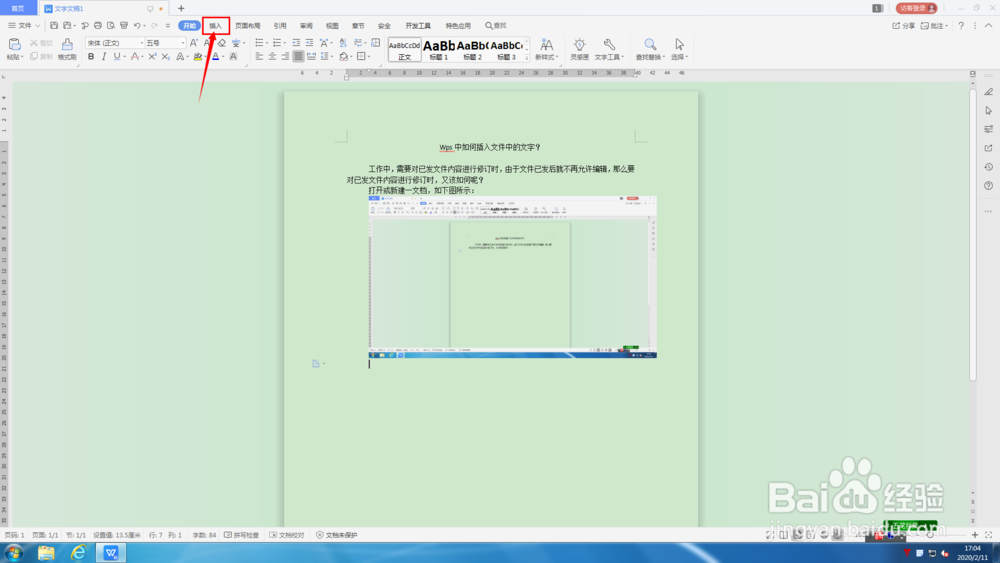Open Print Preview from quick access toolbar
The width and height of the screenshot is (1000, 563).
[x=111, y=26]
